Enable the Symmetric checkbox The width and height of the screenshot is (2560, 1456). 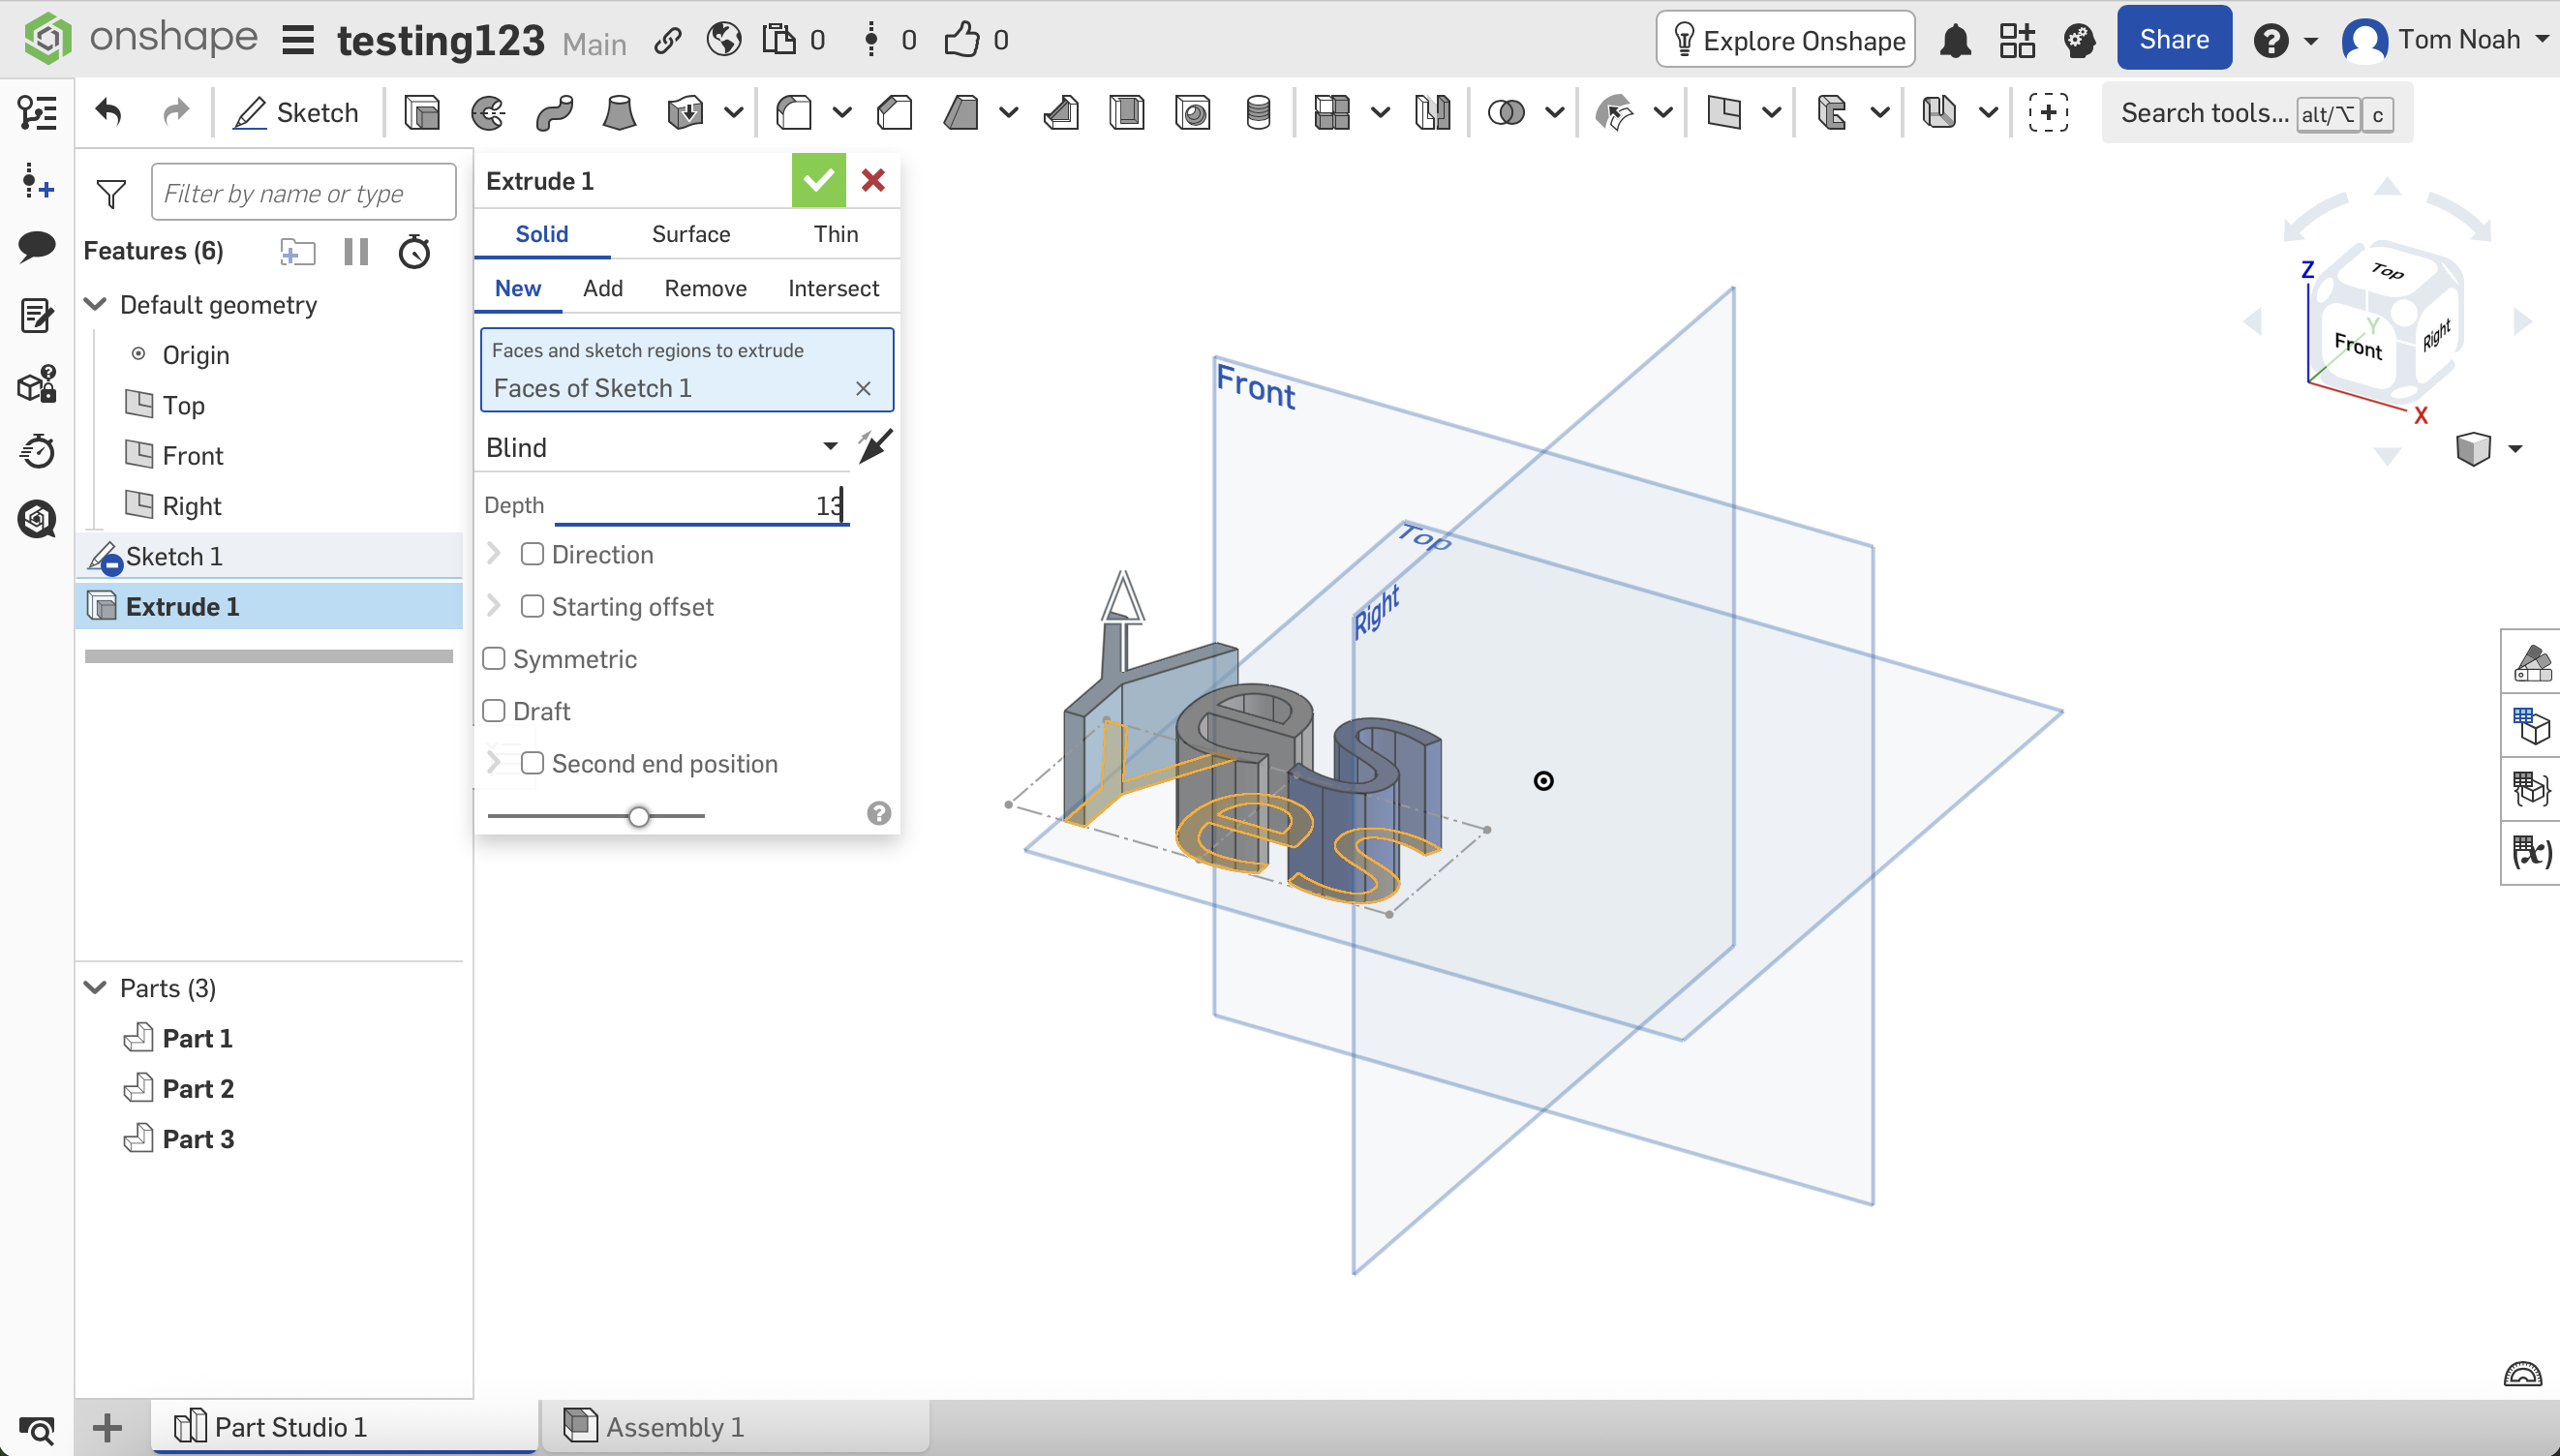tap(494, 659)
